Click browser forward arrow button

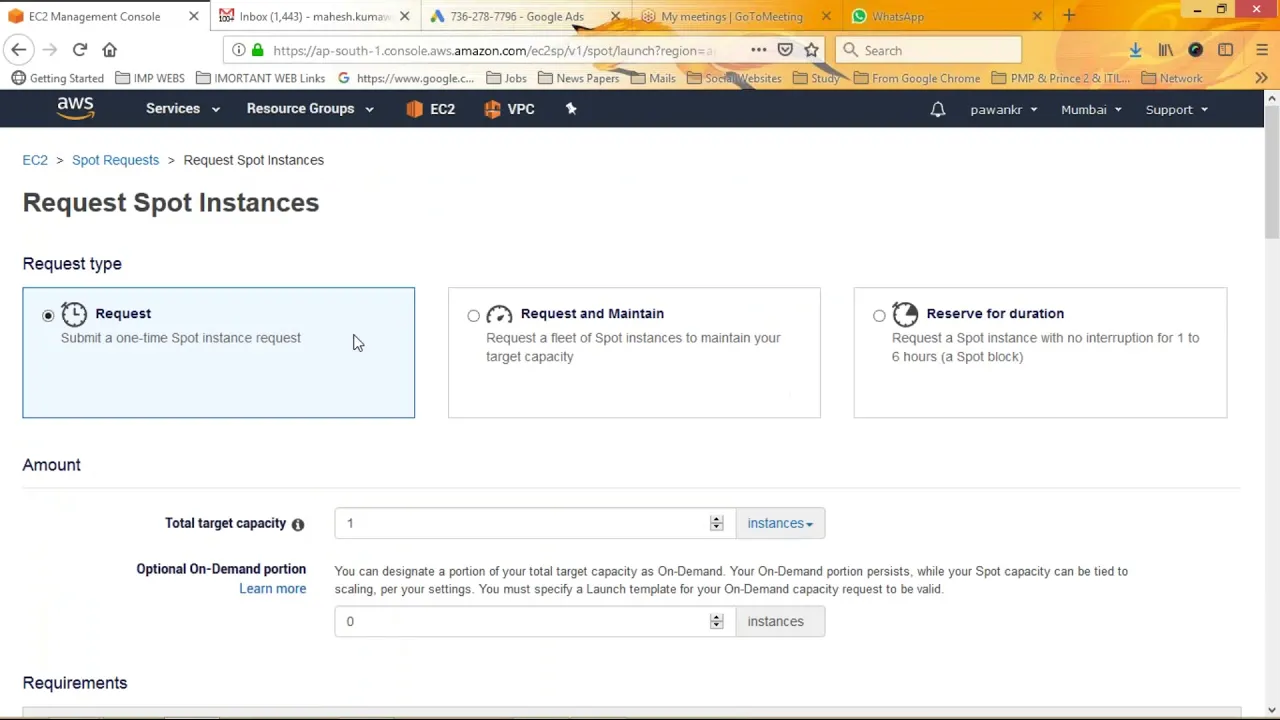click(x=49, y=49)
